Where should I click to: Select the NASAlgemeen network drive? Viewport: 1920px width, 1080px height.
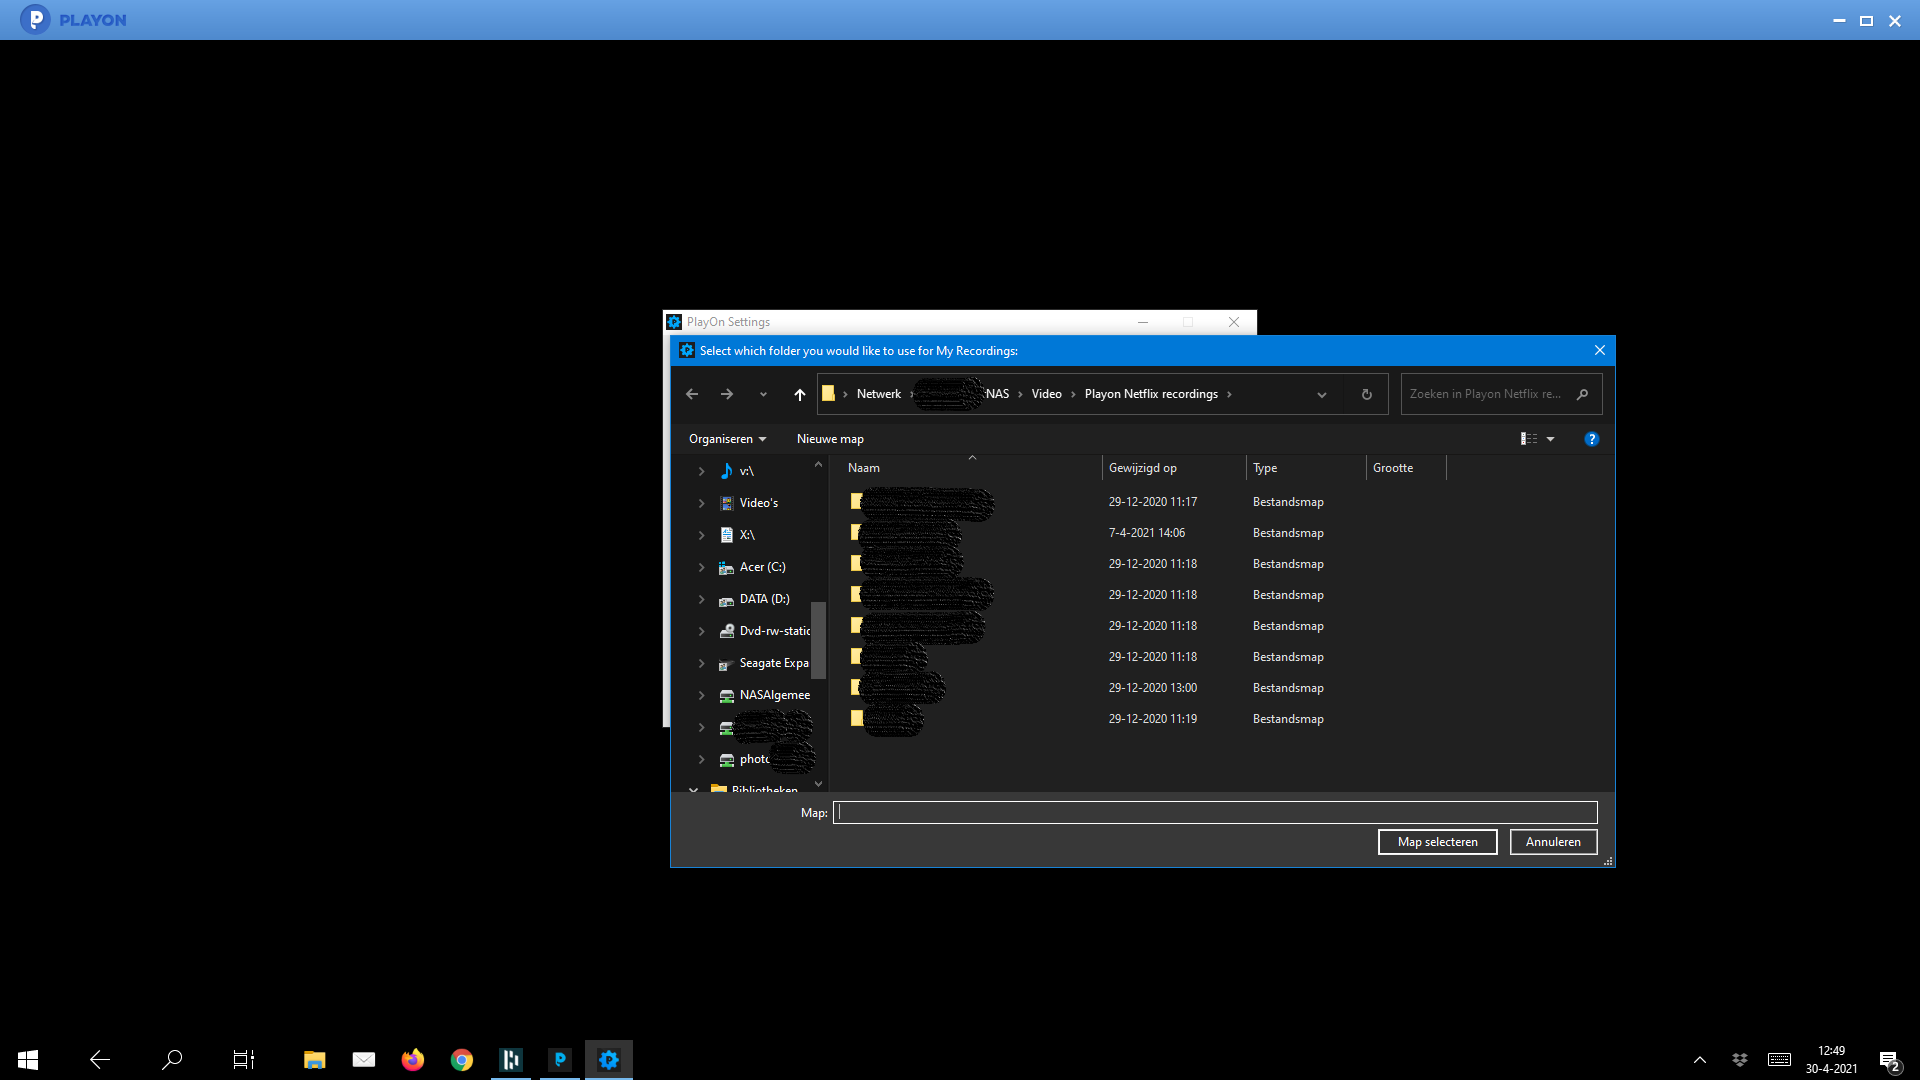point(774,695)
